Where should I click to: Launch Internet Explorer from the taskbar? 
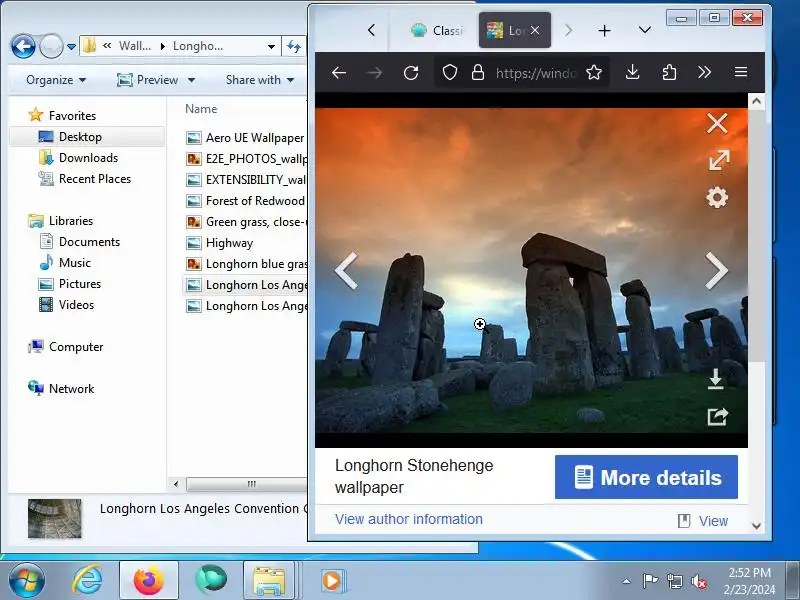pyautogui.click(x=87, y=580)
